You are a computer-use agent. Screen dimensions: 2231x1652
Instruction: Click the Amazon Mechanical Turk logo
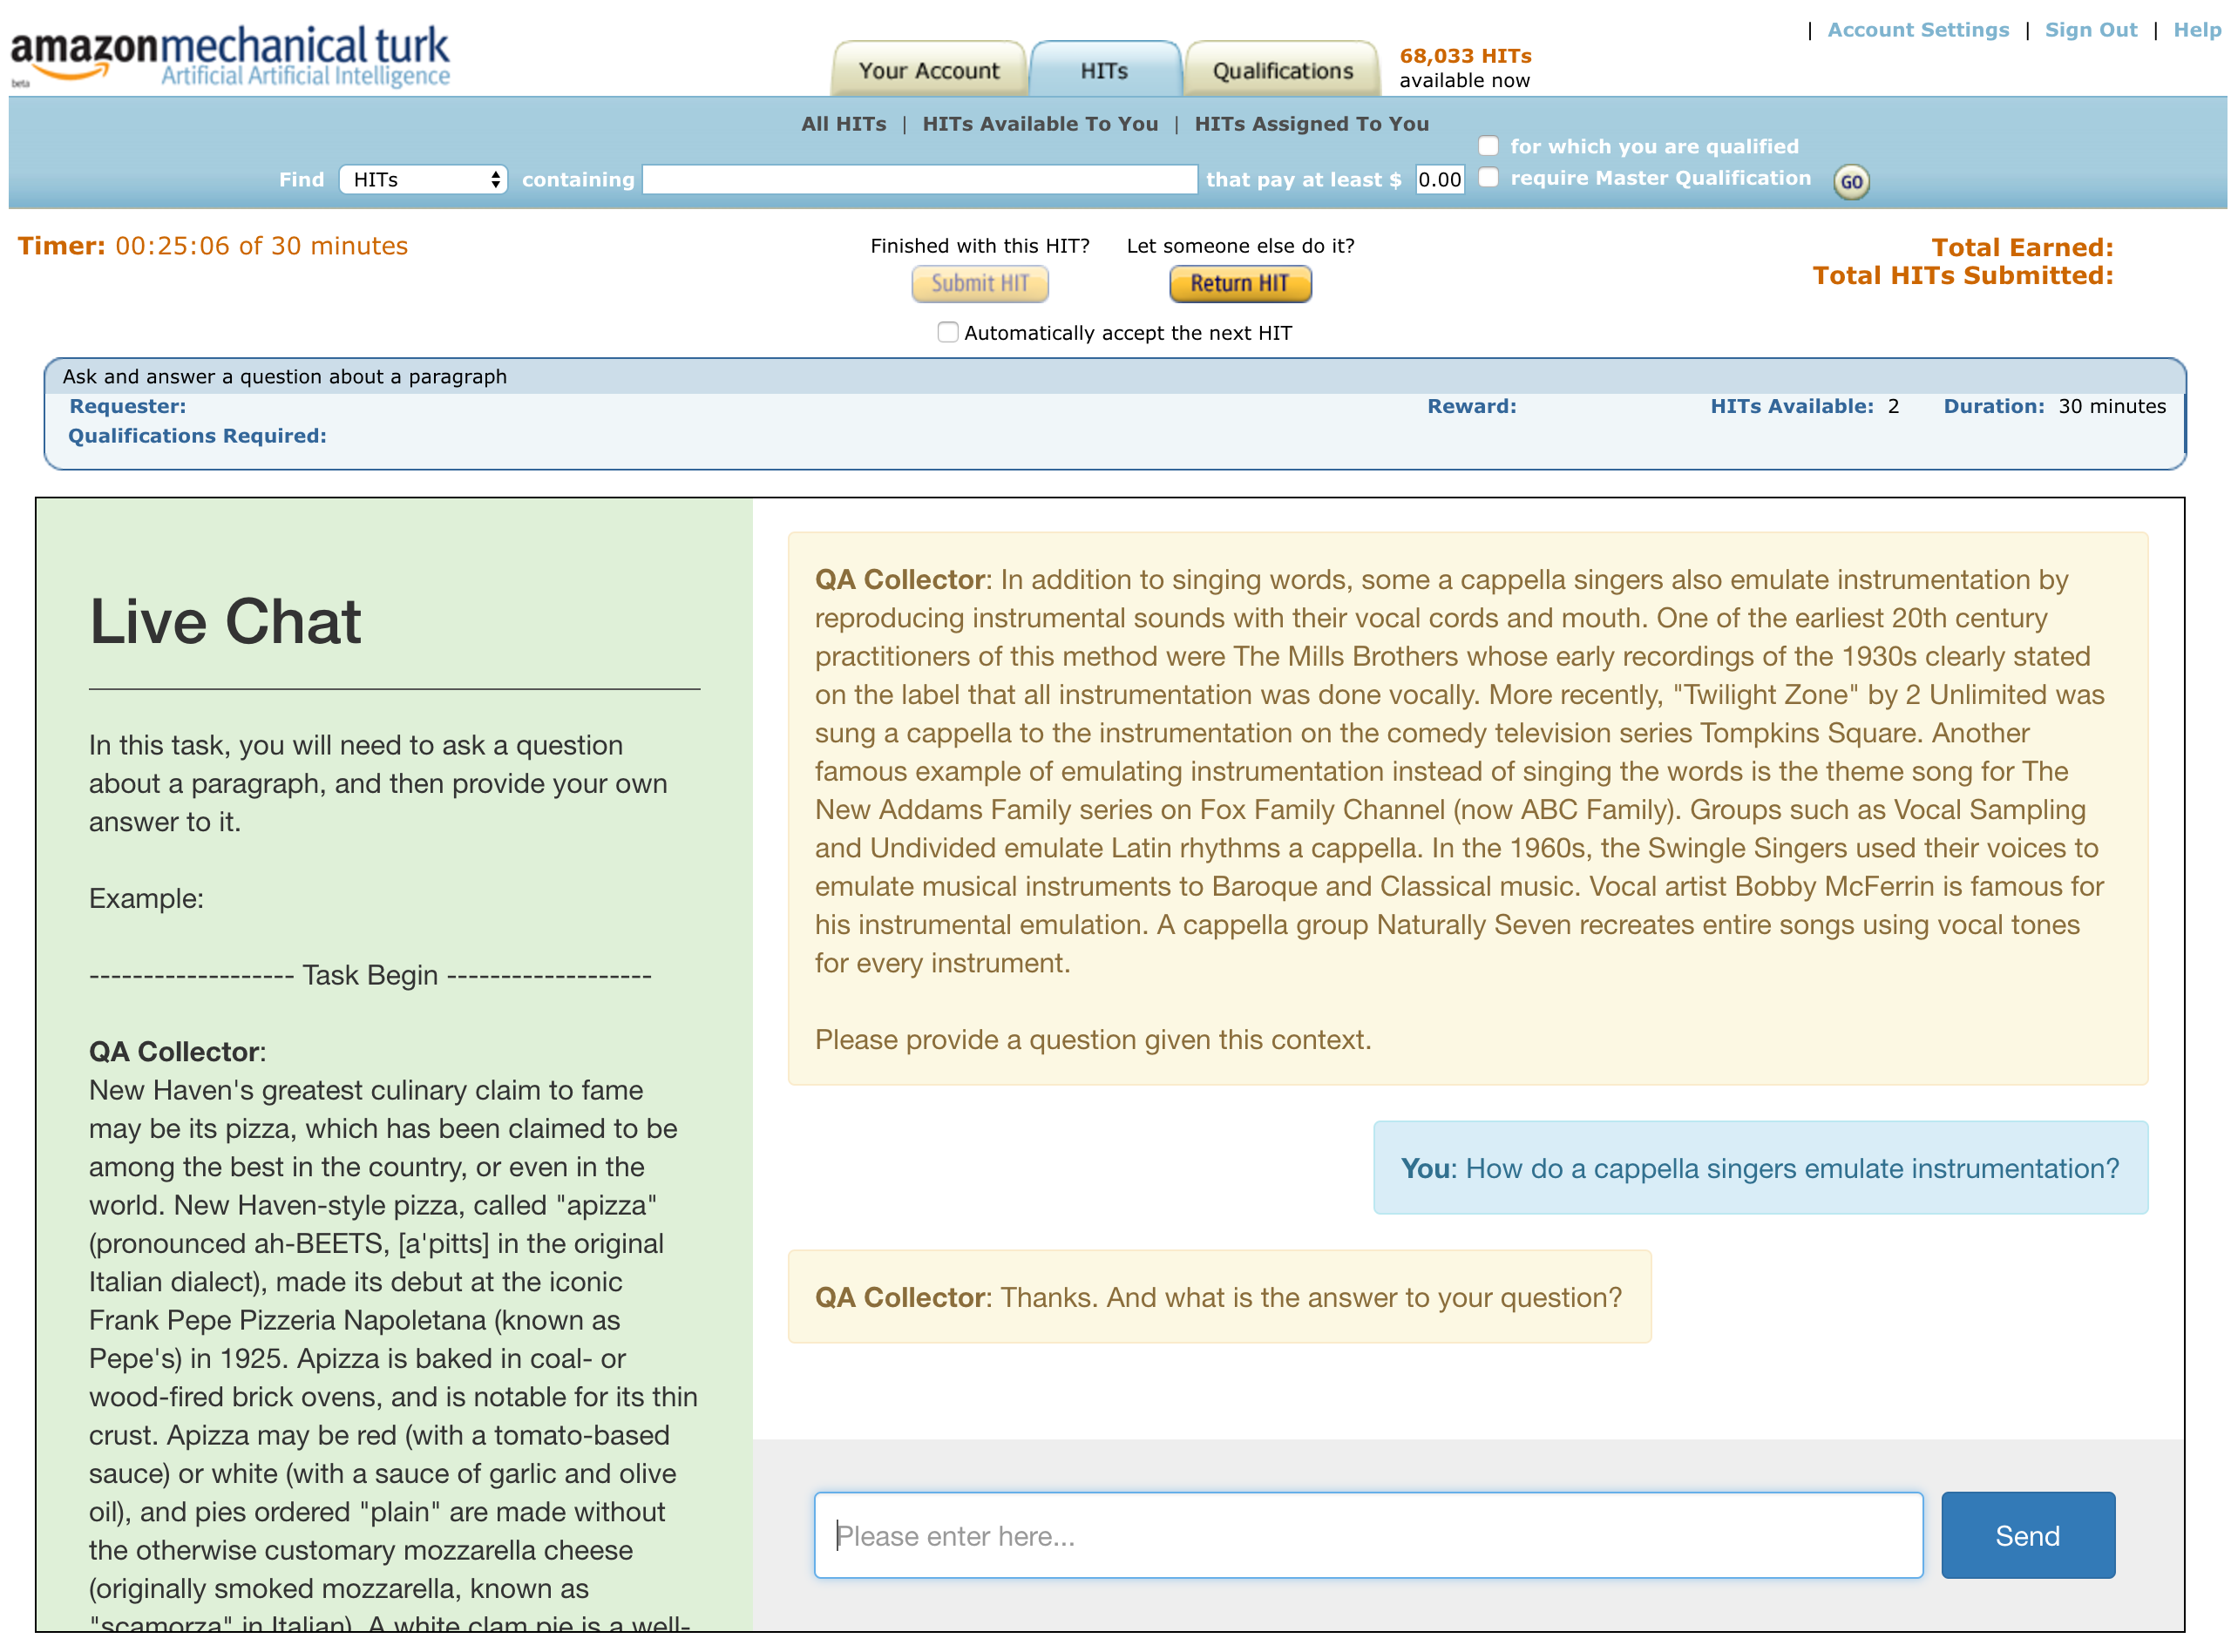point(227,47)
